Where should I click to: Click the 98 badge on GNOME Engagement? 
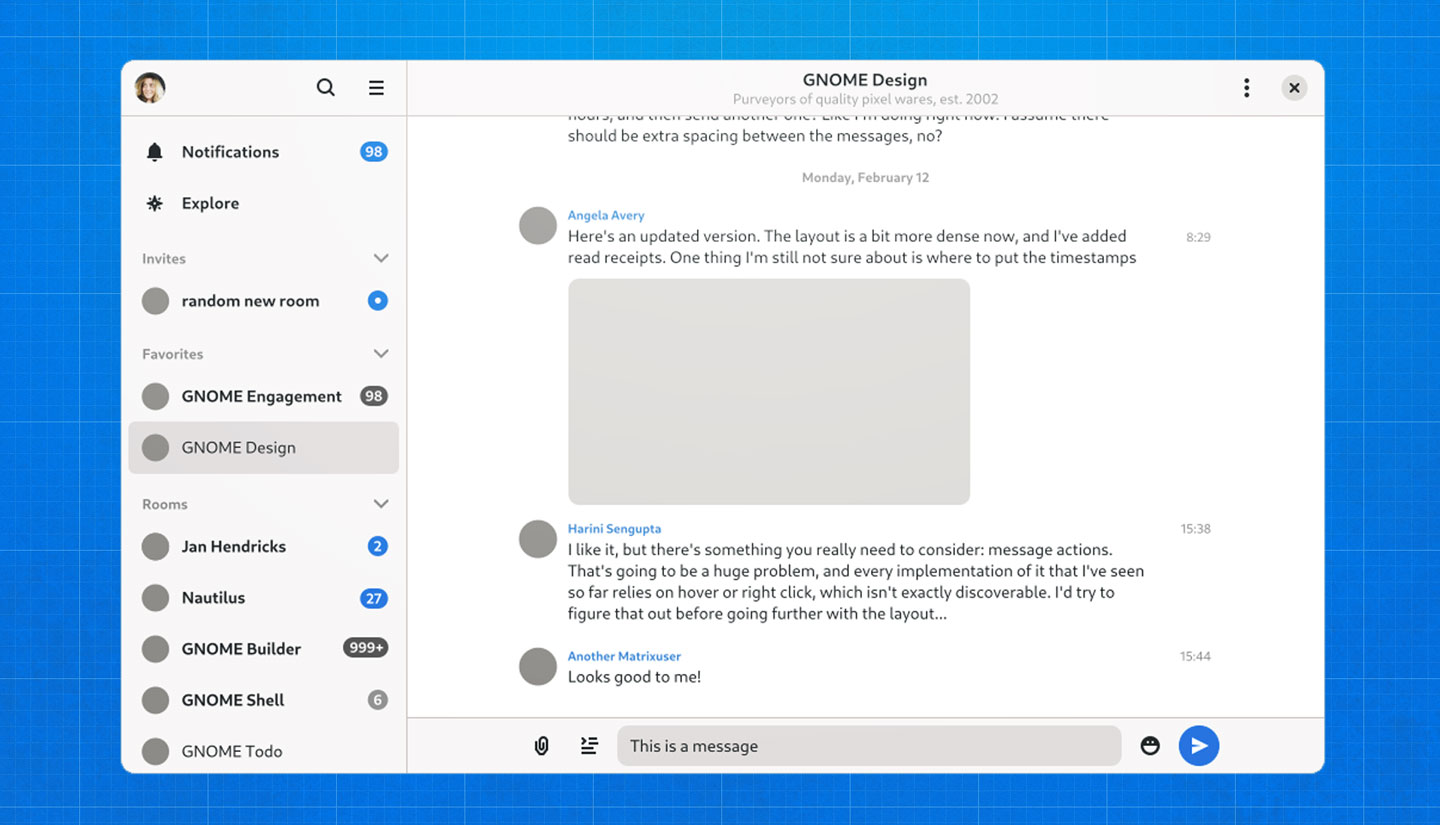point(373,395)
